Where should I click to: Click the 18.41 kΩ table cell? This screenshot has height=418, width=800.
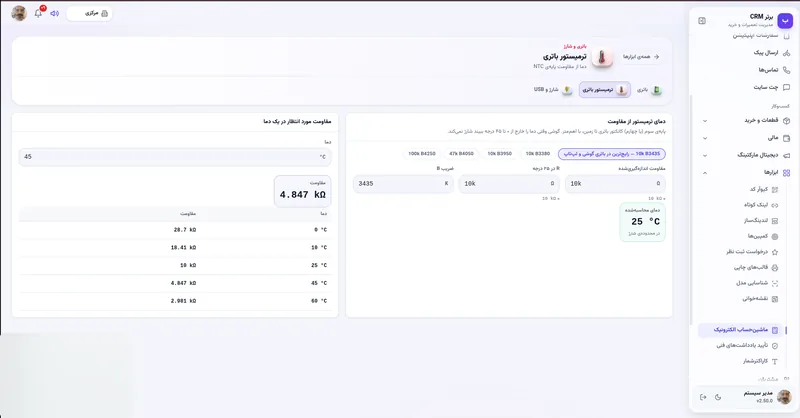coord(183,248)
